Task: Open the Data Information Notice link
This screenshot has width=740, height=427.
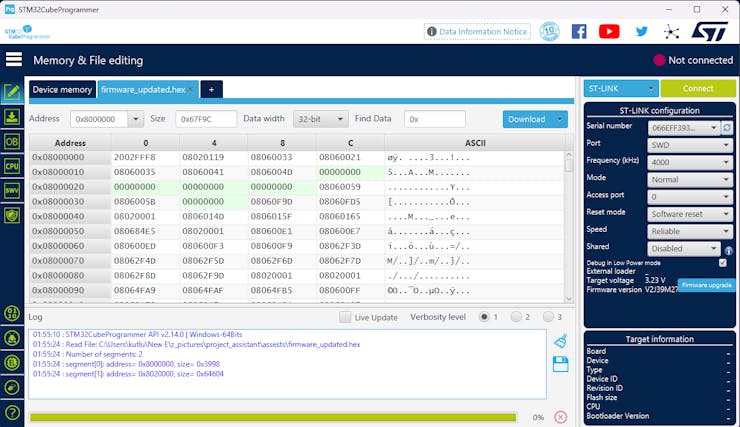Action: [477, 32]
